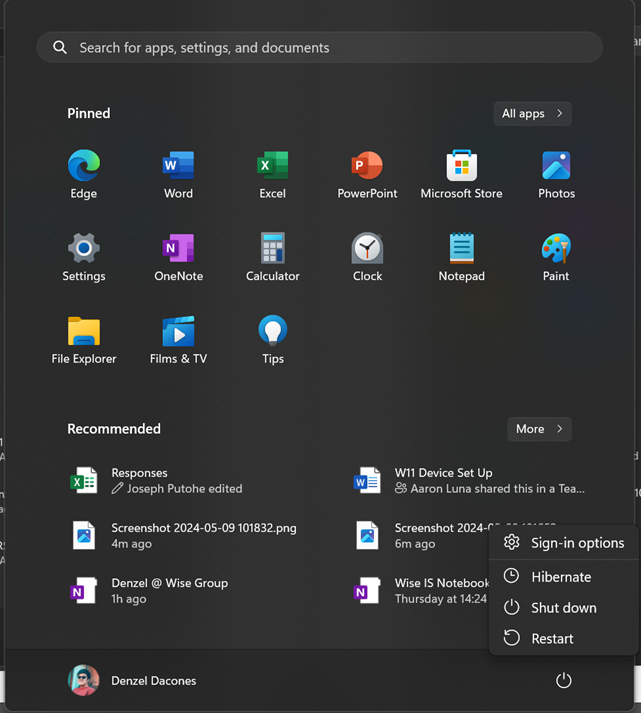This screenshot has height=713, width=641.
Task: Launch the Photos app
Action: pos(556,174)
